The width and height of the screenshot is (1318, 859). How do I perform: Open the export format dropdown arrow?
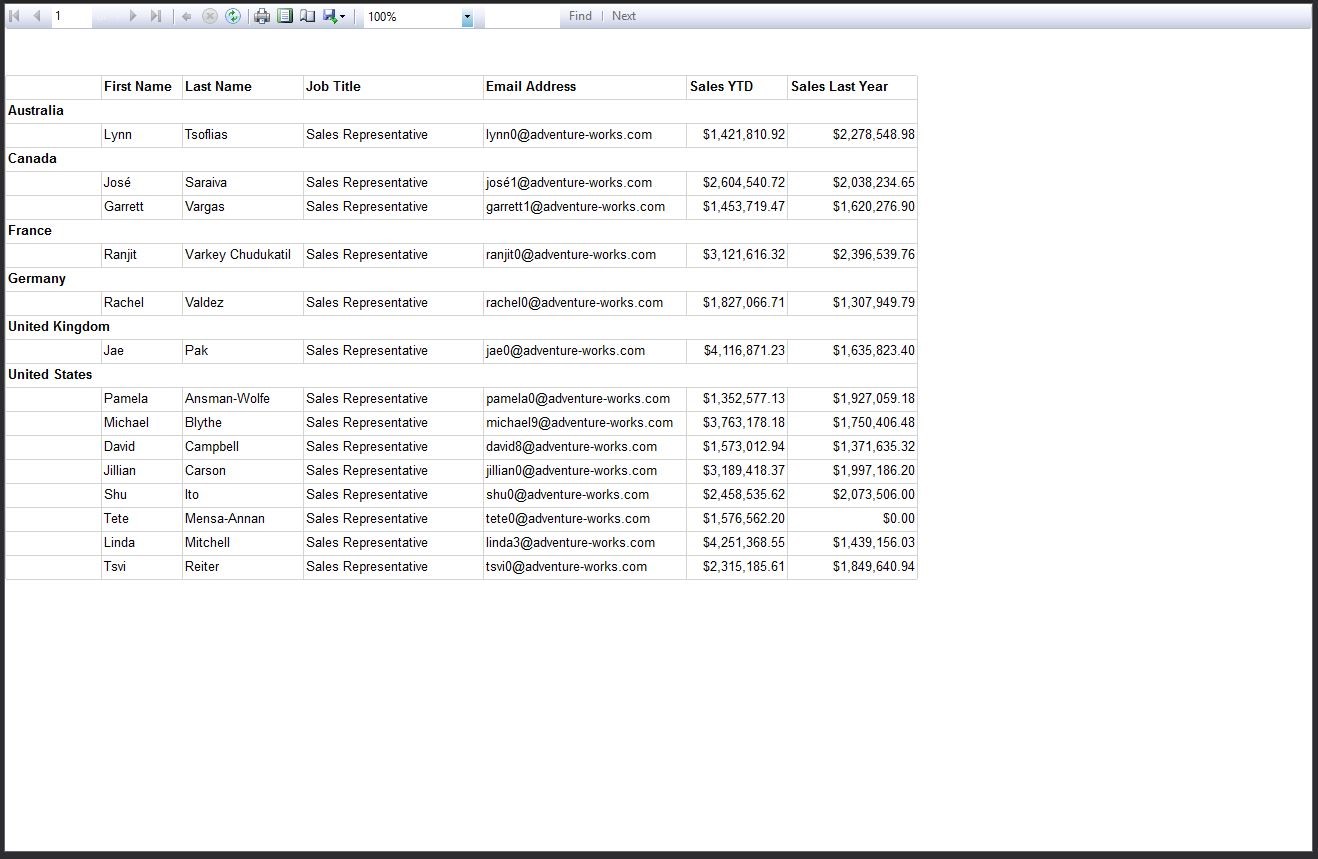pyautogui.click(x=341, y=16)
